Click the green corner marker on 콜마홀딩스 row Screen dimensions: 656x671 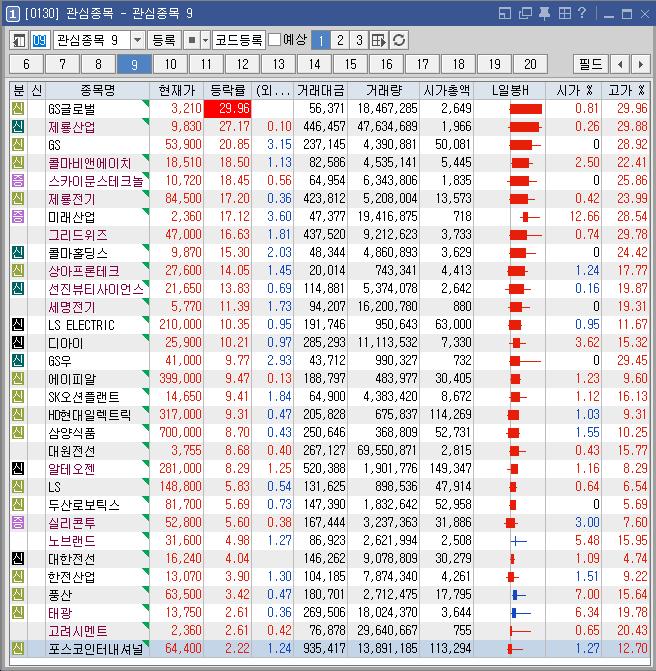click(146, 247)
